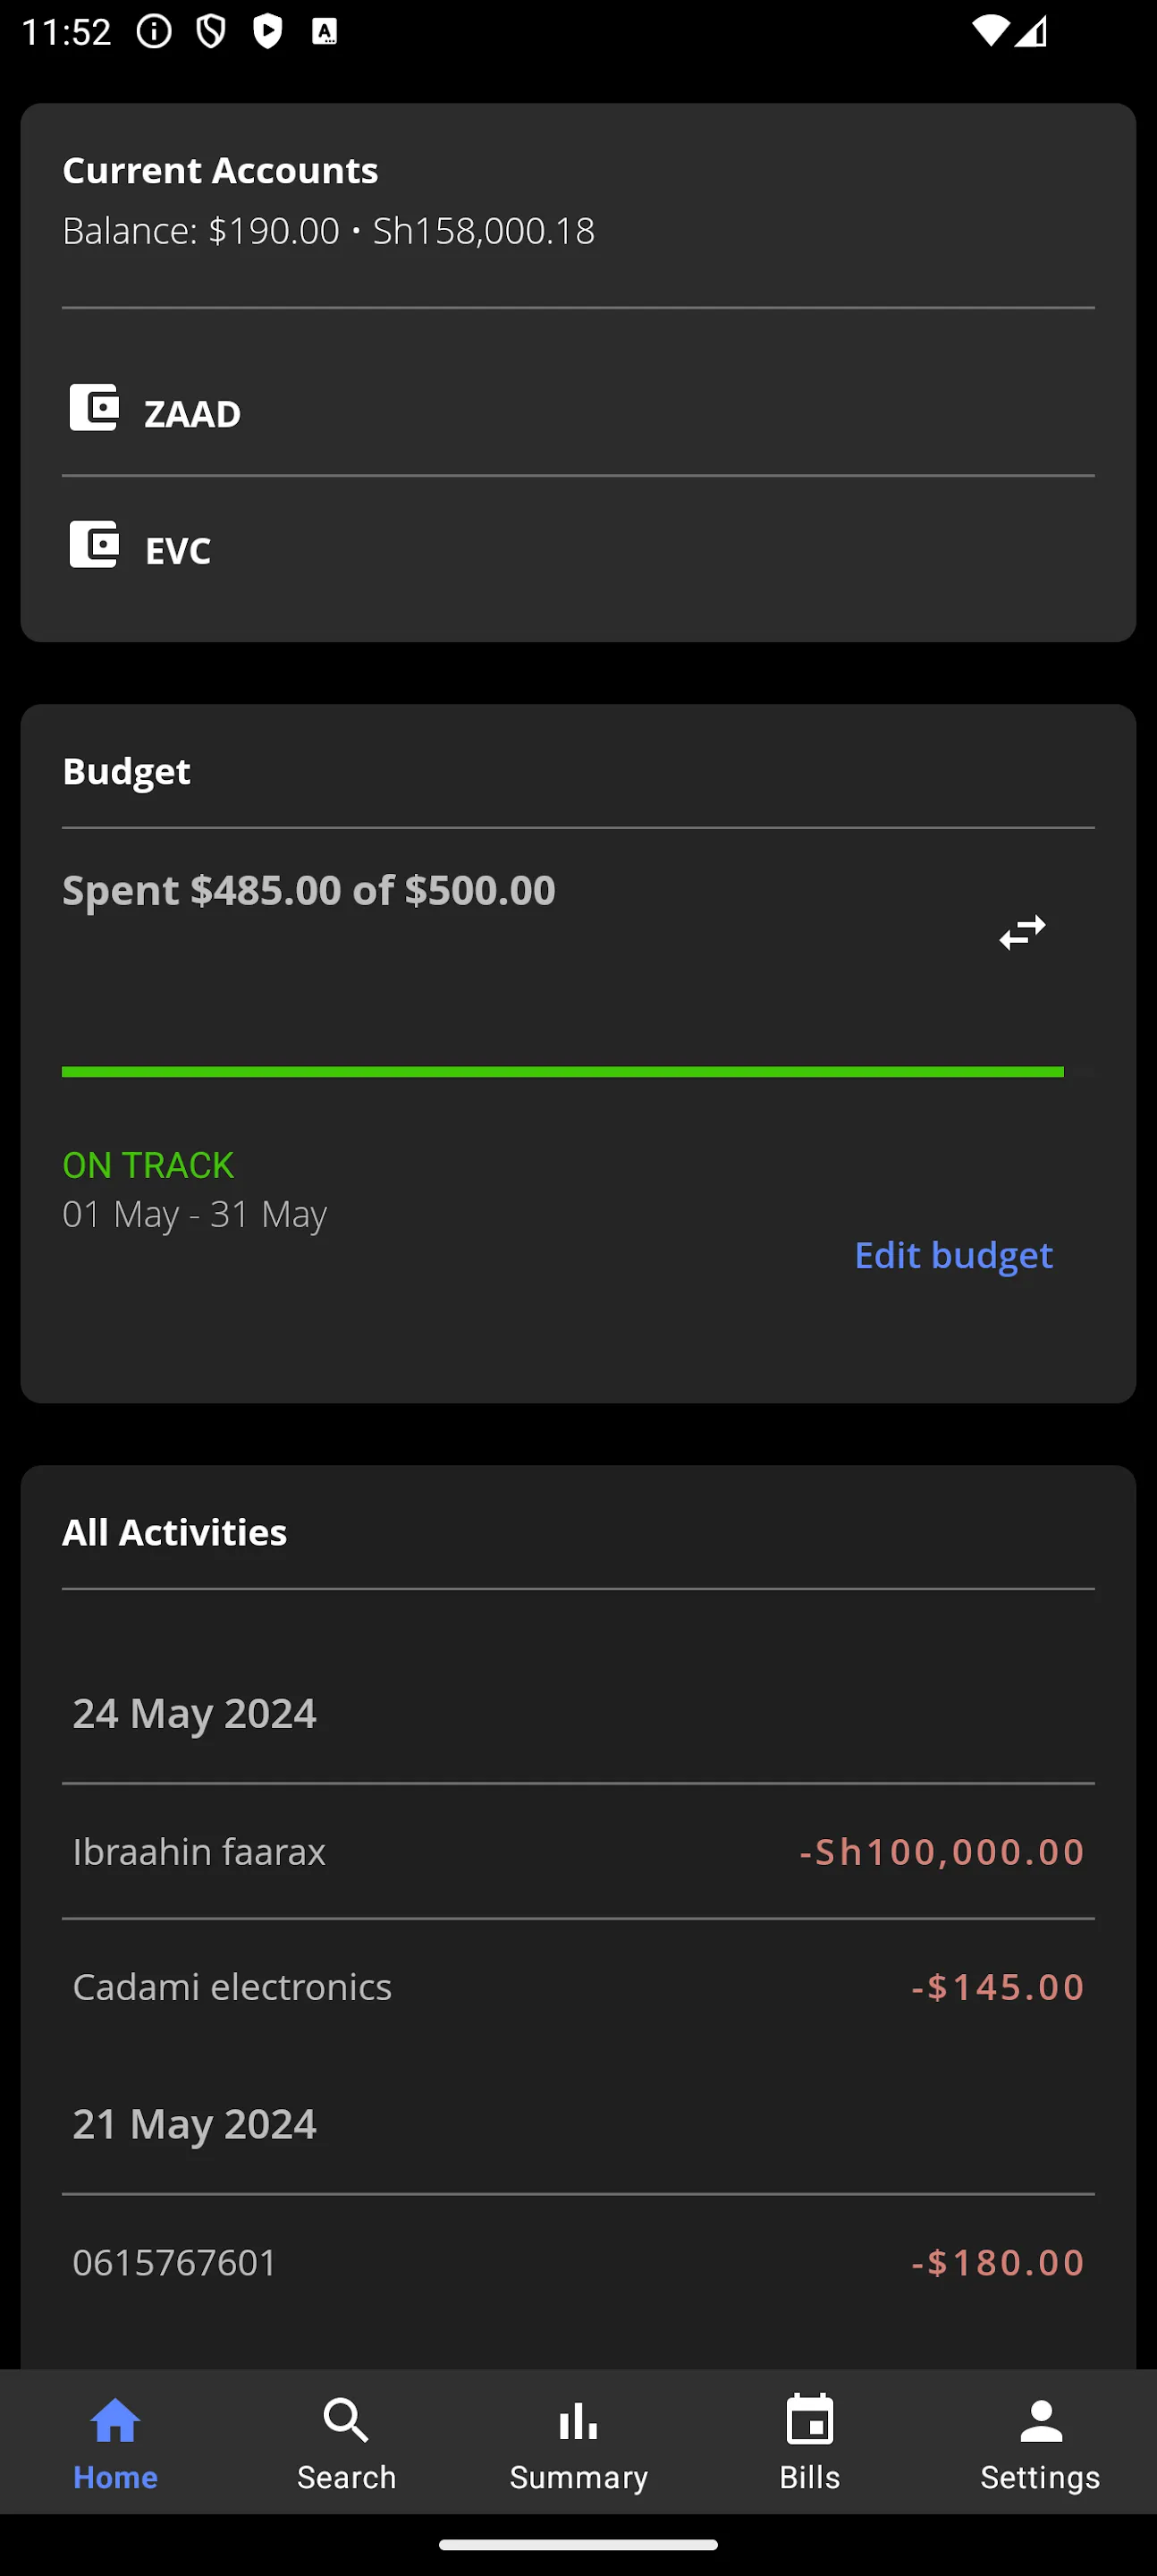The height and width of the screenshot is (2576, 1157).
Task: Tap the Current Accounts balance header
Action: 328,200
